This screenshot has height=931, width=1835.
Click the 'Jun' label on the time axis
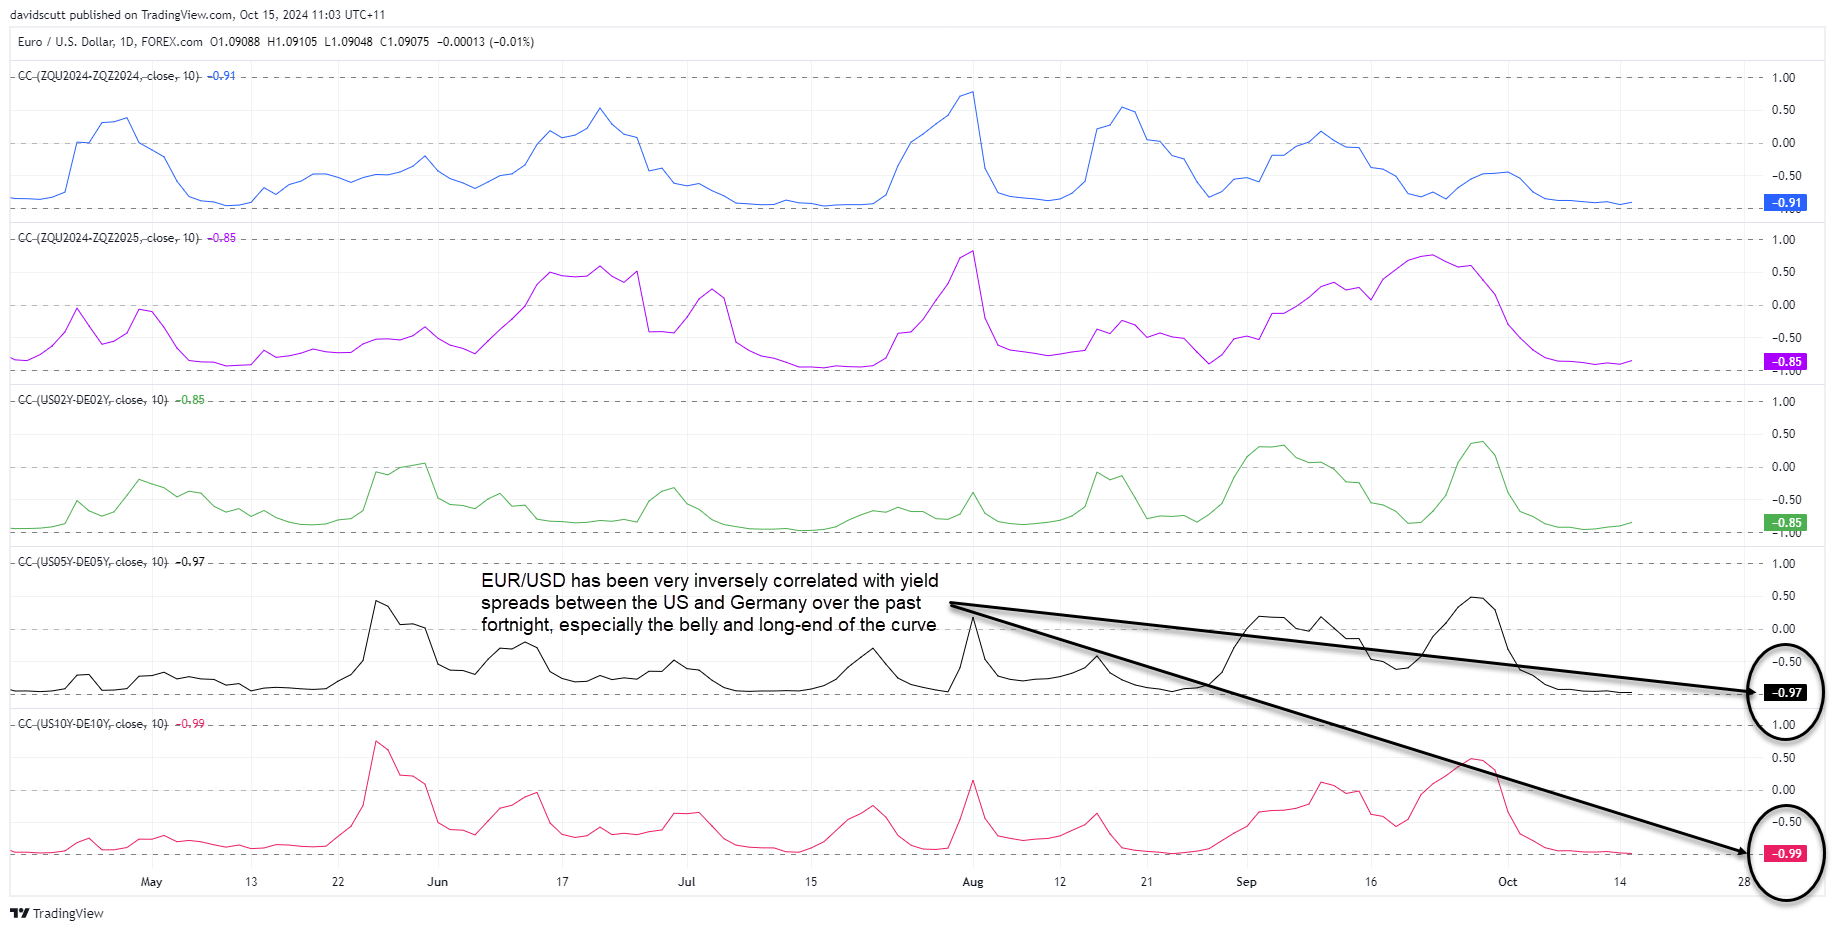[x=437, y=882]
